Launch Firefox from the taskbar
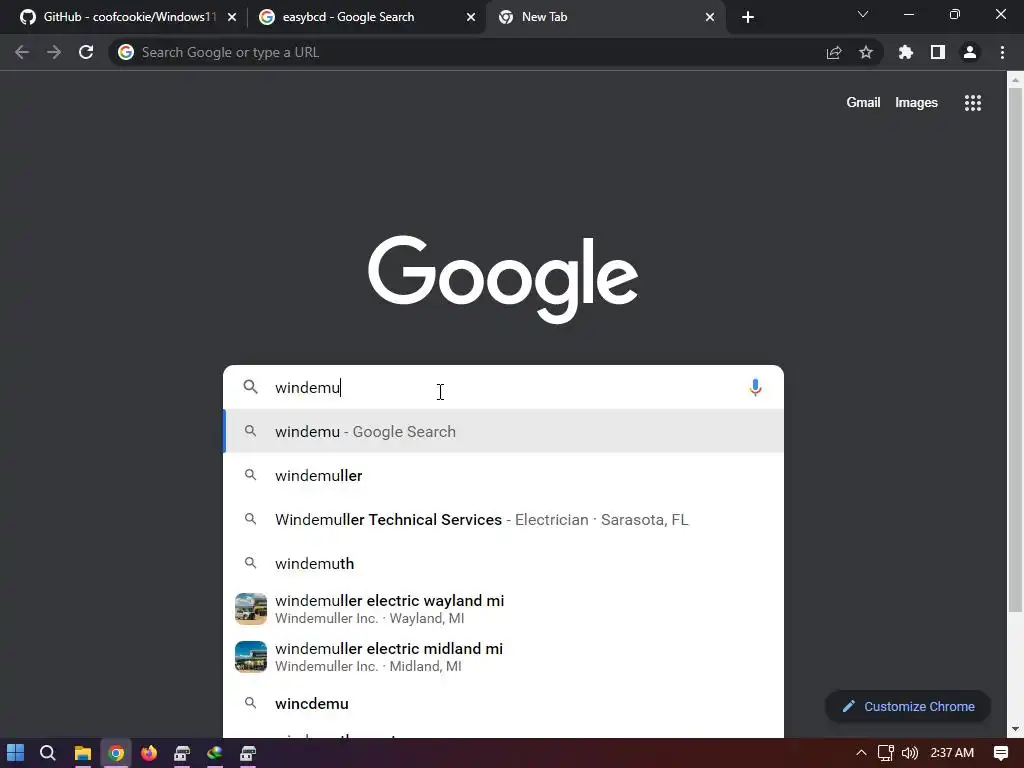Image resolution: width=1024 pixels, height=768 pixels. tap(149, 753)
